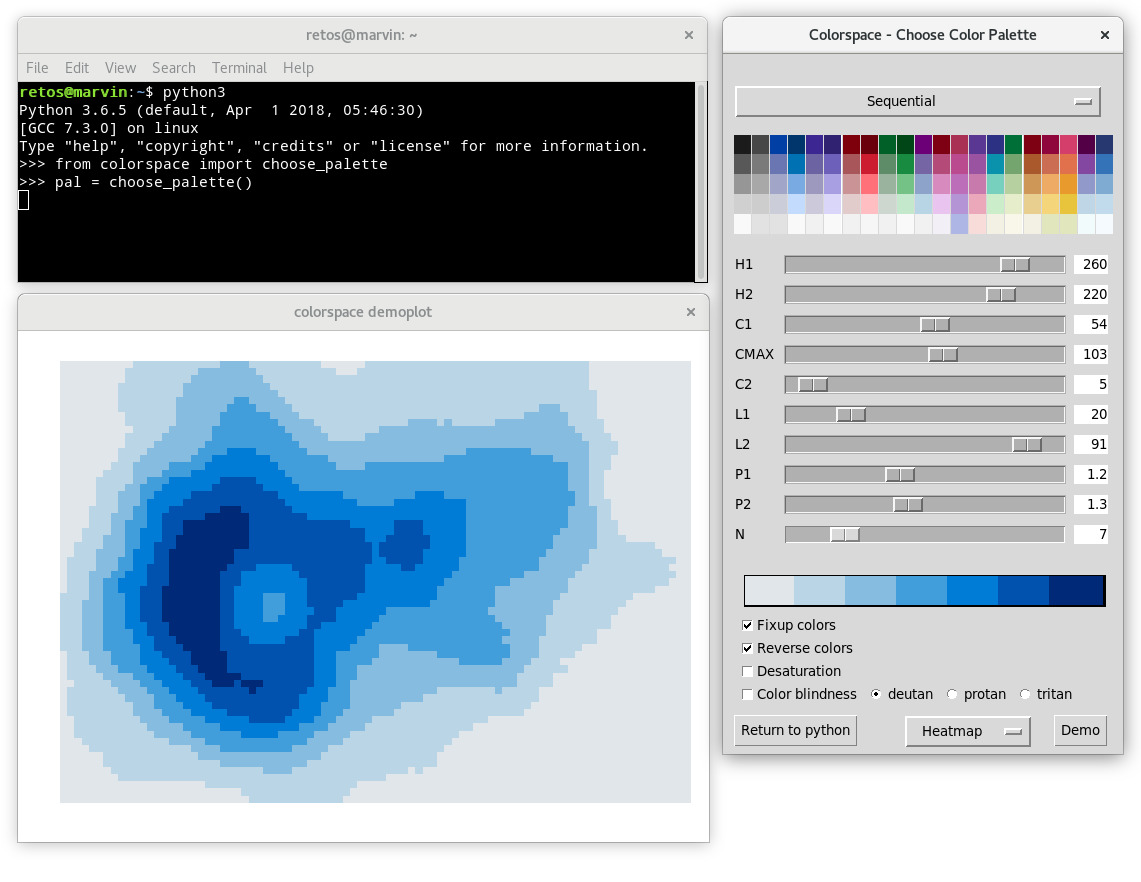Enable Desaturation

pos(747,671)
